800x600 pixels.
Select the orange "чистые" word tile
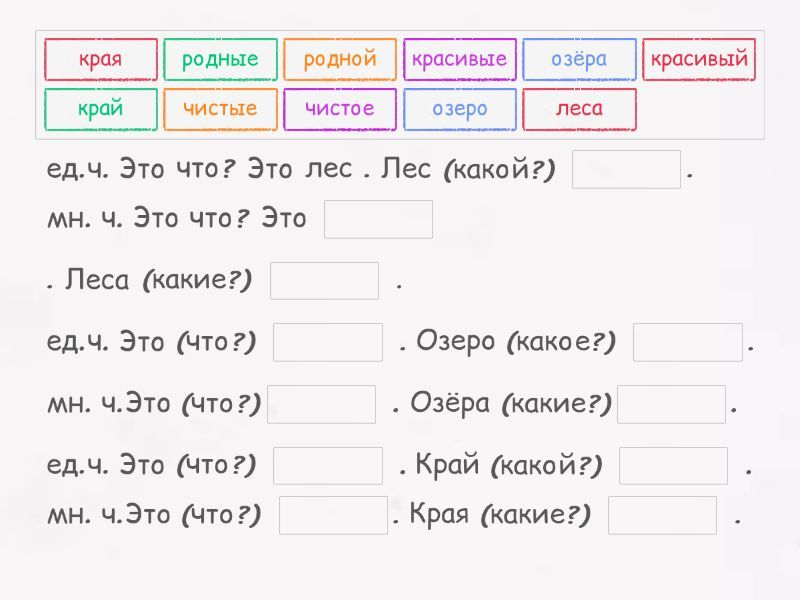[x=220, y=109]
